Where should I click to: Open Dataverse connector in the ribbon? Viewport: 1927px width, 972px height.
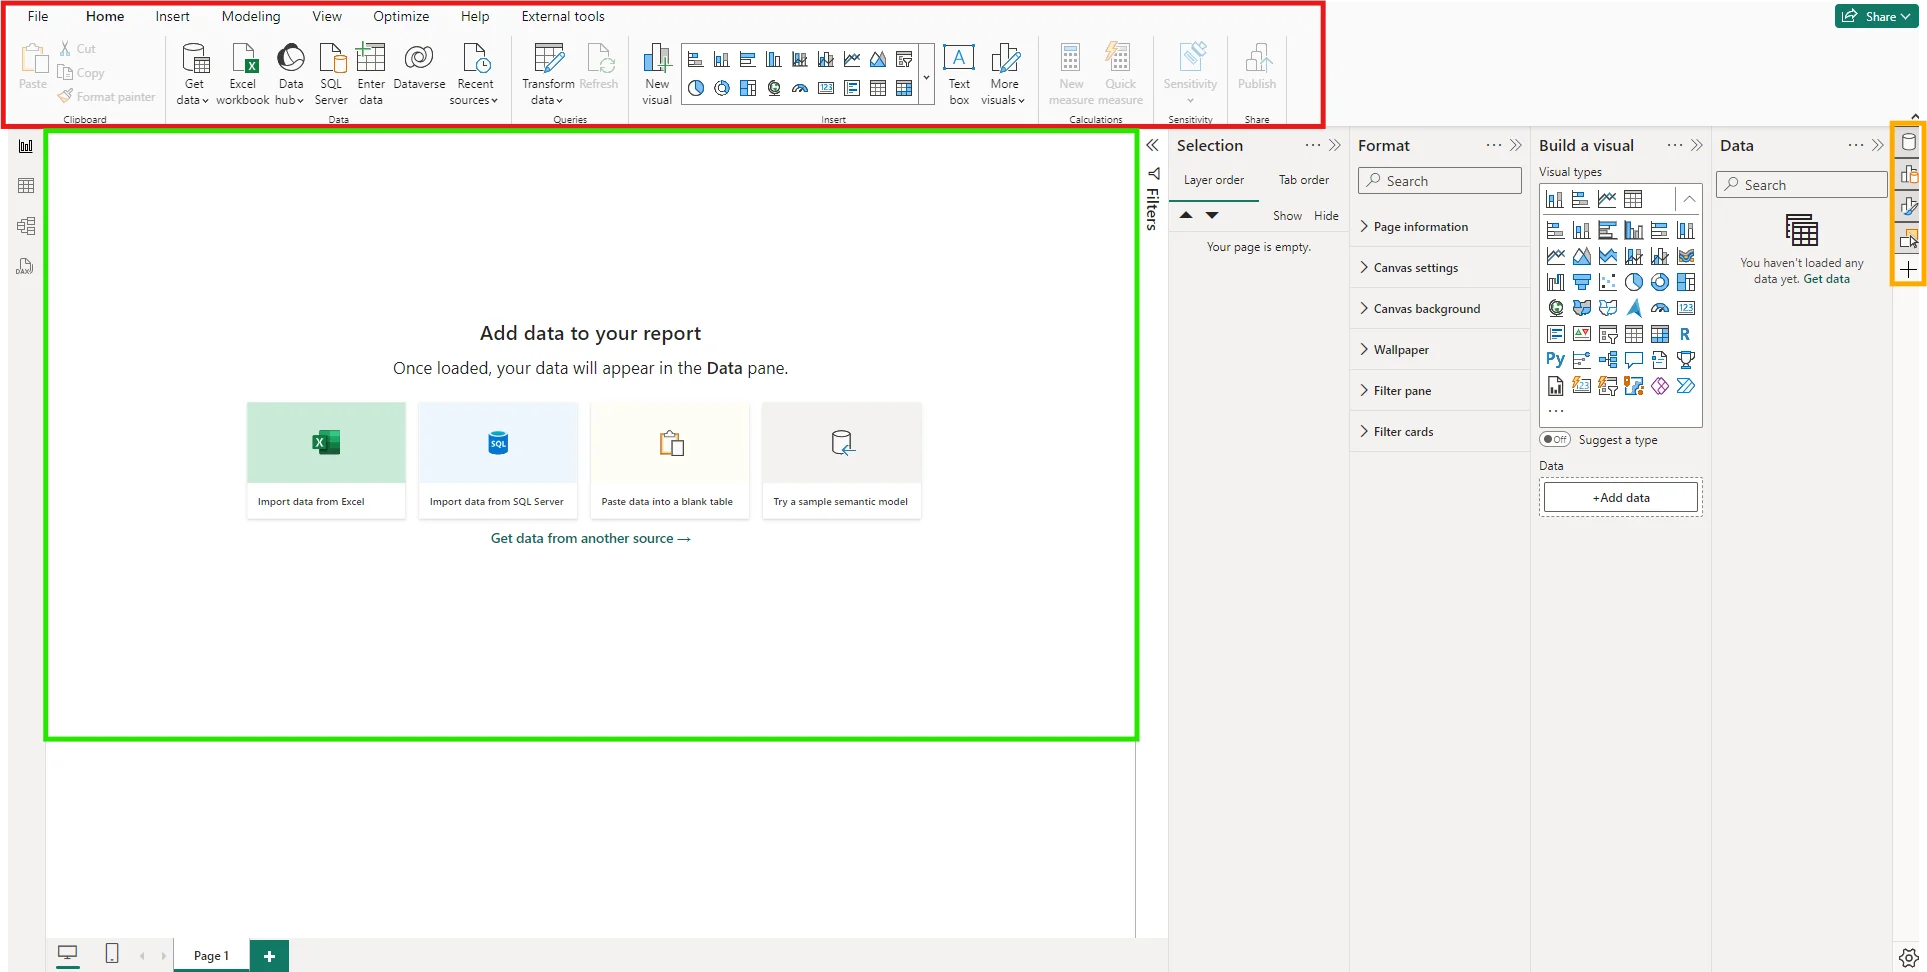coord(419,68)
